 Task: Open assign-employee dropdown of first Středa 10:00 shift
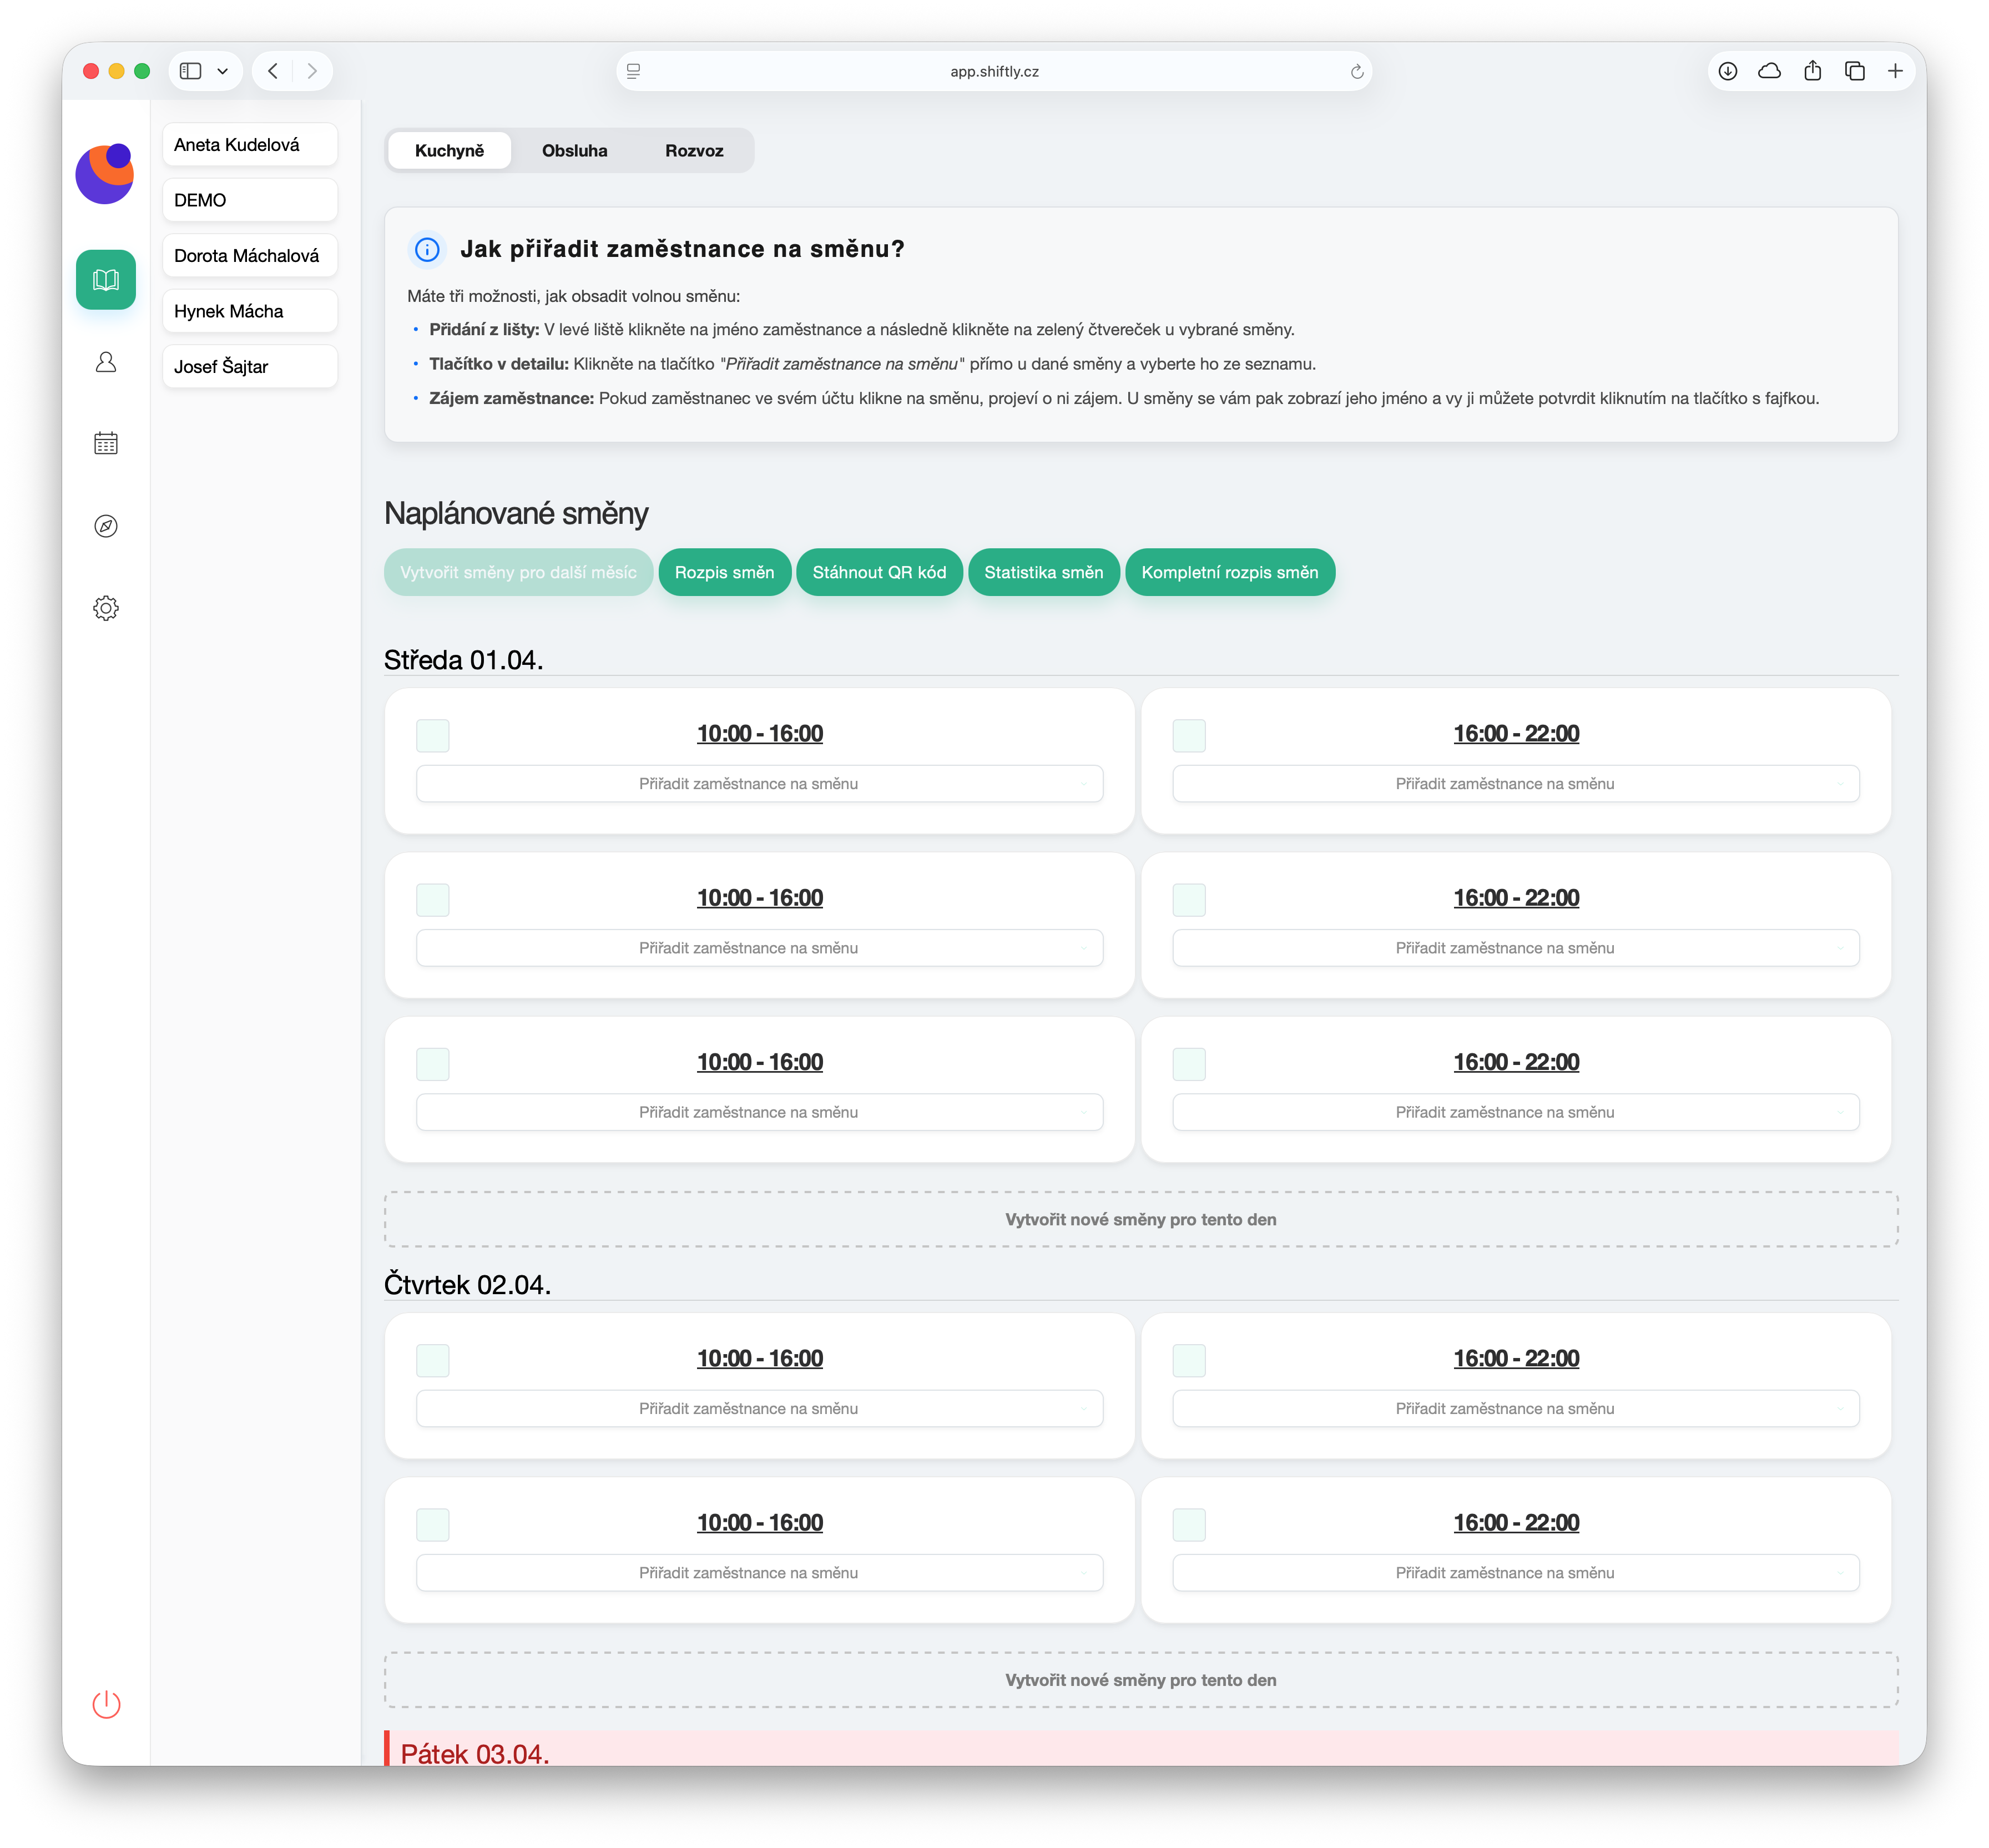click(x=759, y=784)
